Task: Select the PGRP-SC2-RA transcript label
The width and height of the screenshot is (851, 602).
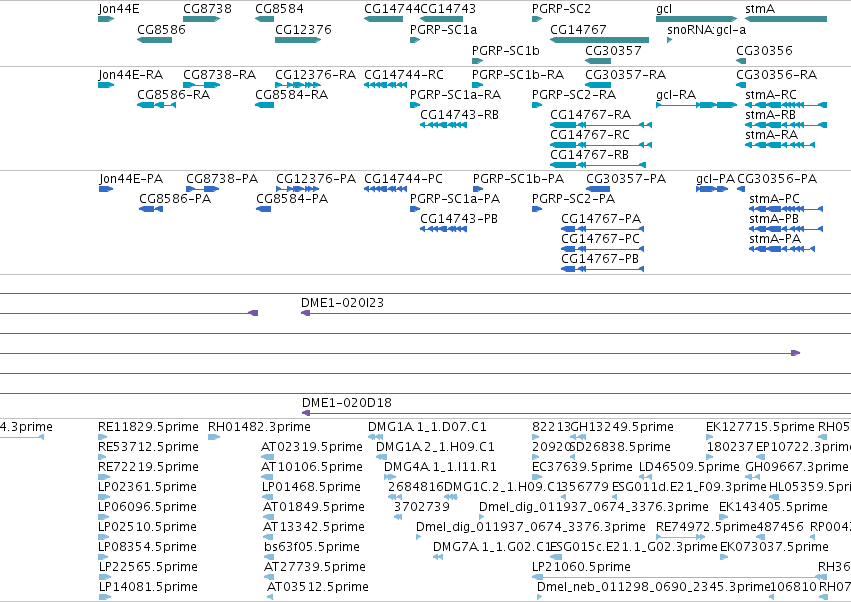Action: click(x=574, y=94)
